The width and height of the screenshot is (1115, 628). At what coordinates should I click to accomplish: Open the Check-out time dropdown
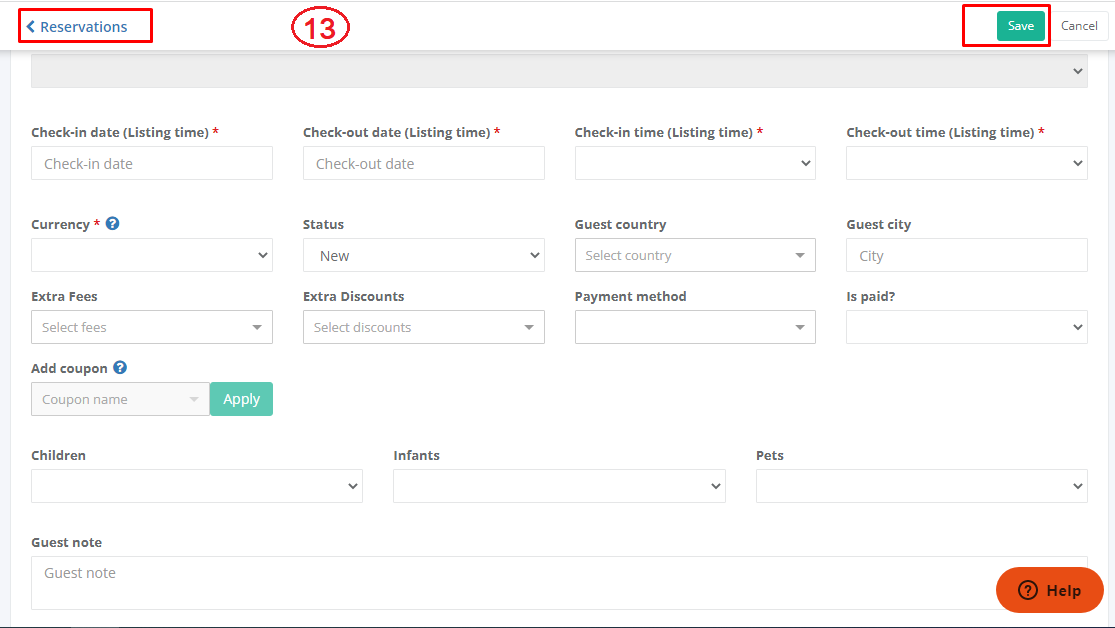[x=966, y=164]
